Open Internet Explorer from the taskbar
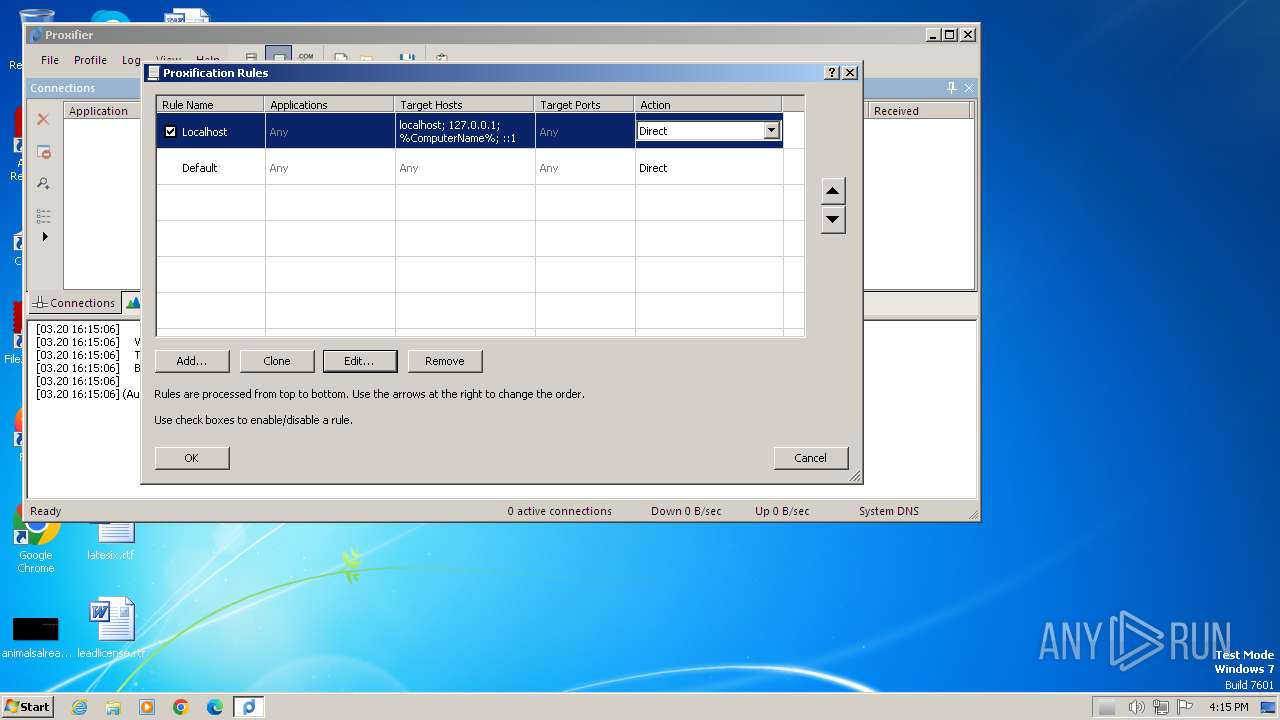The height and width of the screenshot is (720, 1280). click(79, 707)
